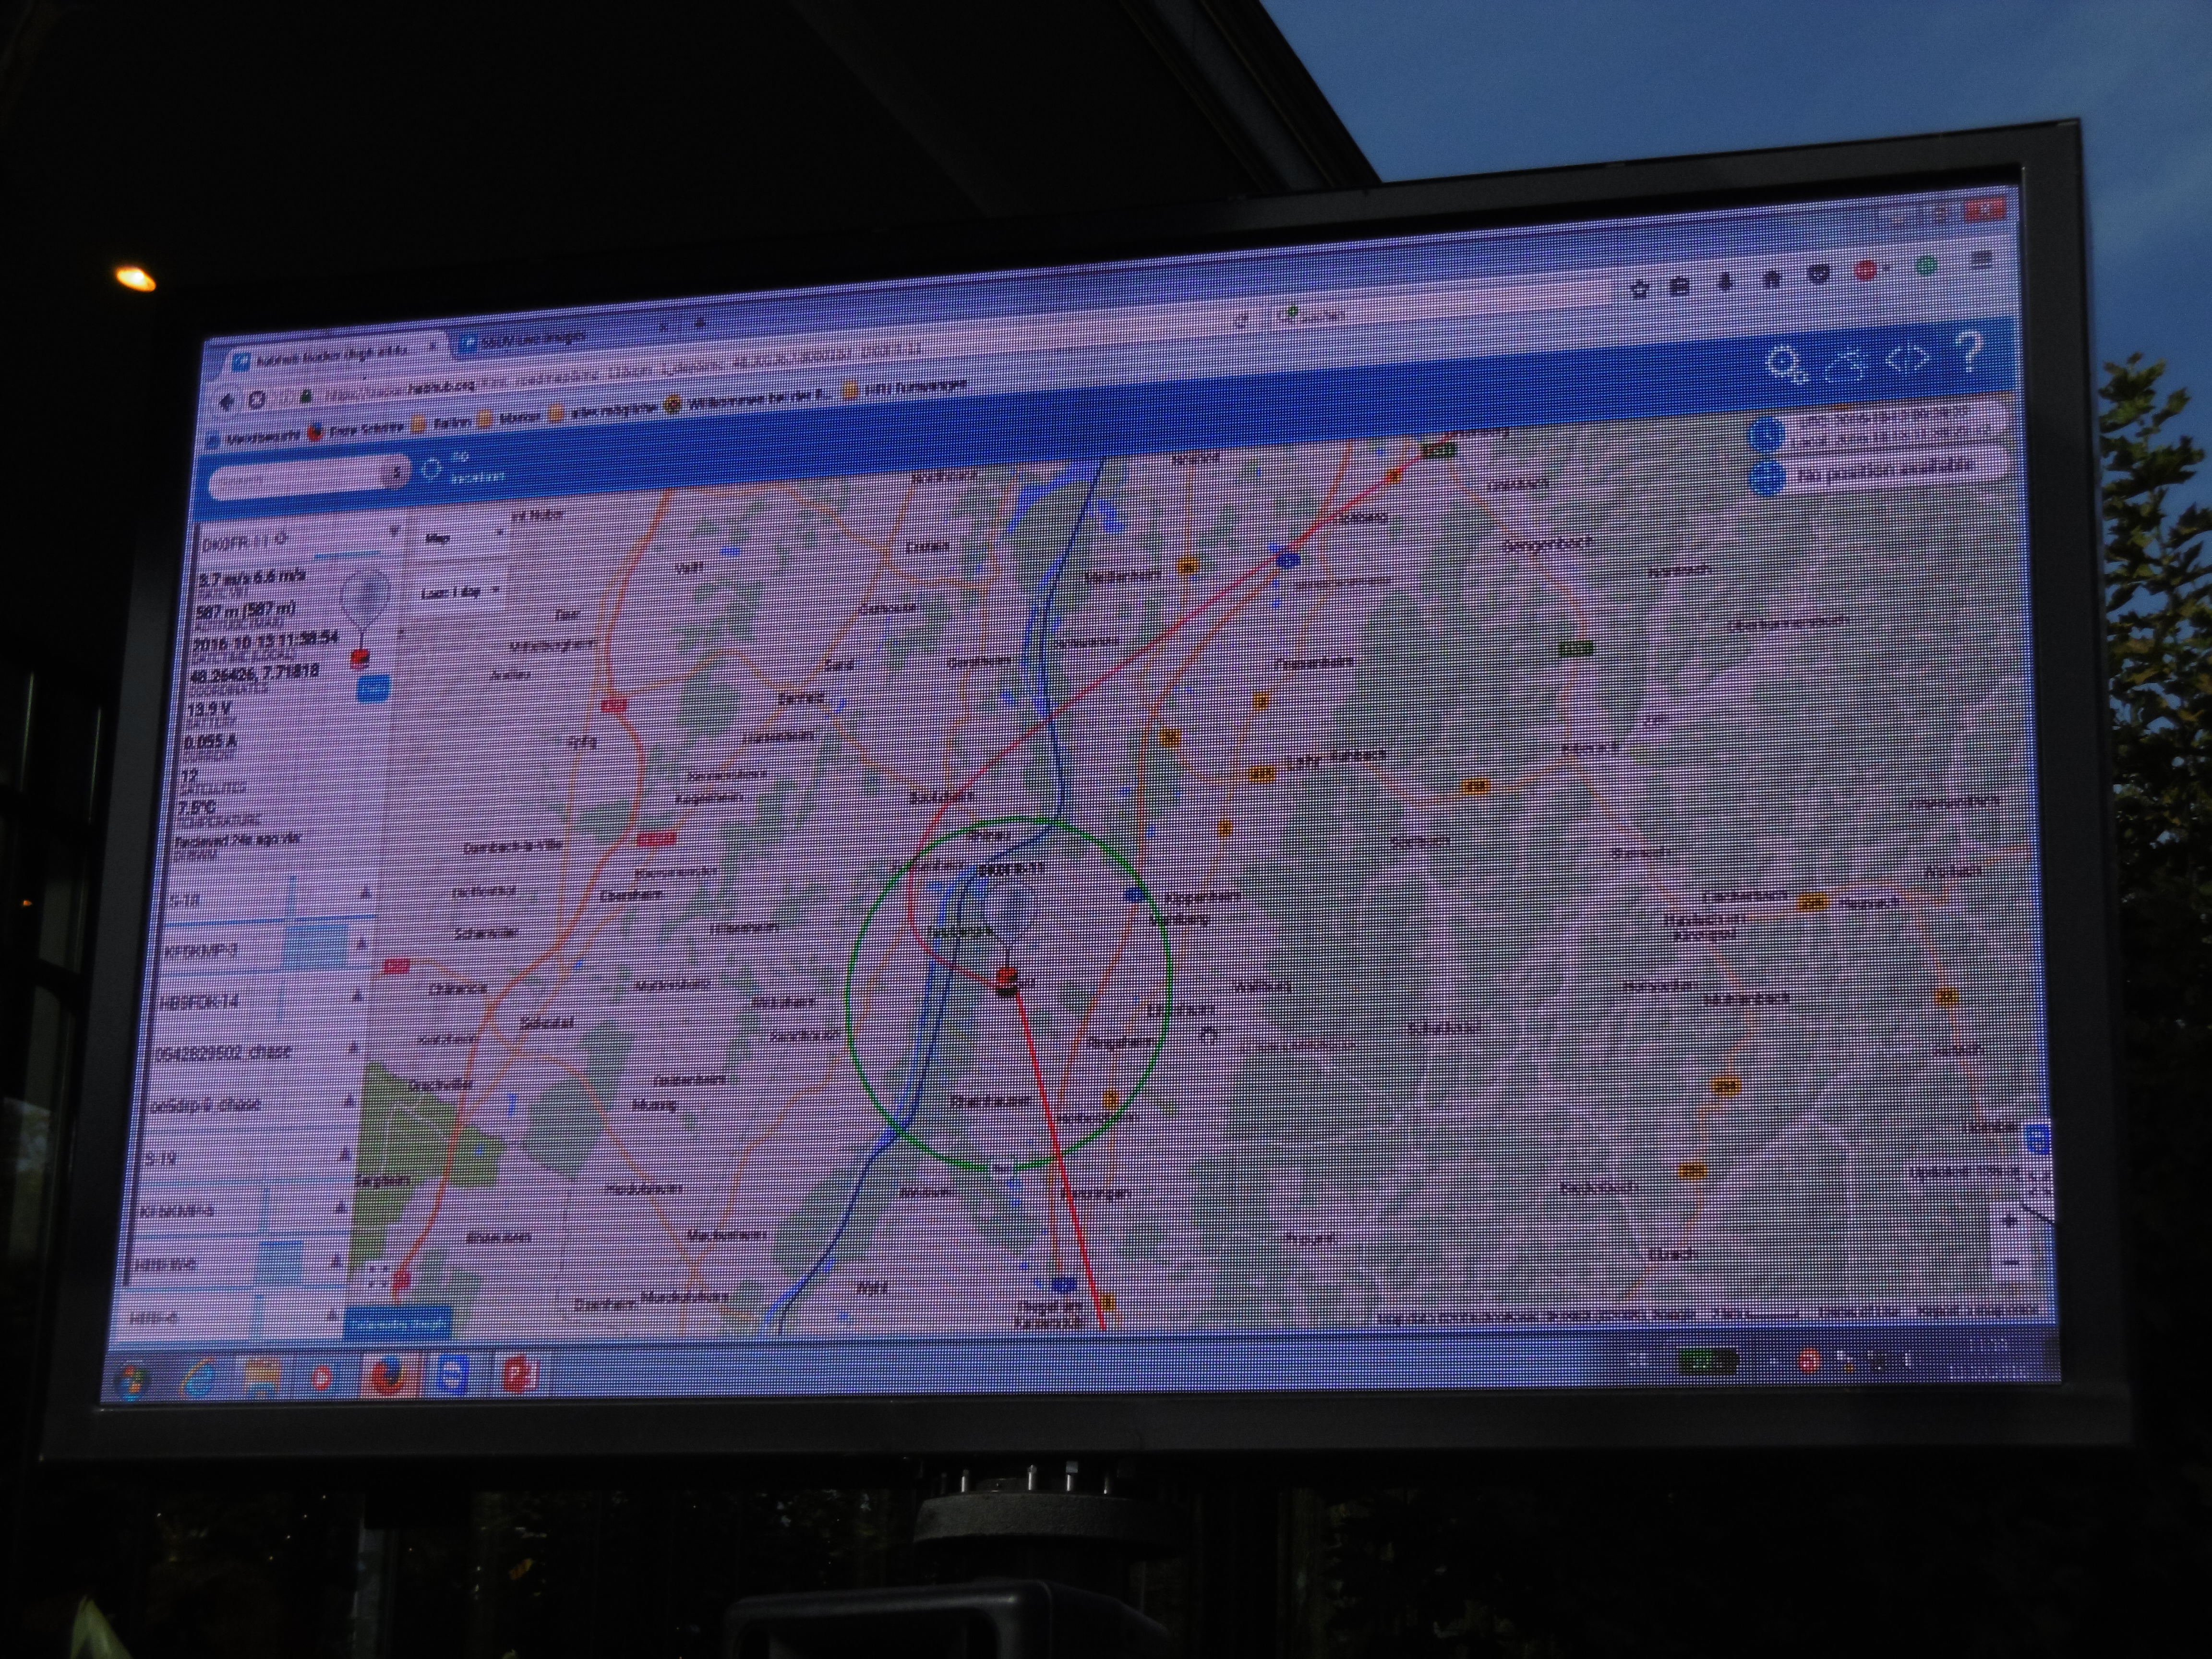Viewport: 2212px width, 1659px height.
Task: Expand the S-18 vehicle entry arrow
Action: (365, 892)
